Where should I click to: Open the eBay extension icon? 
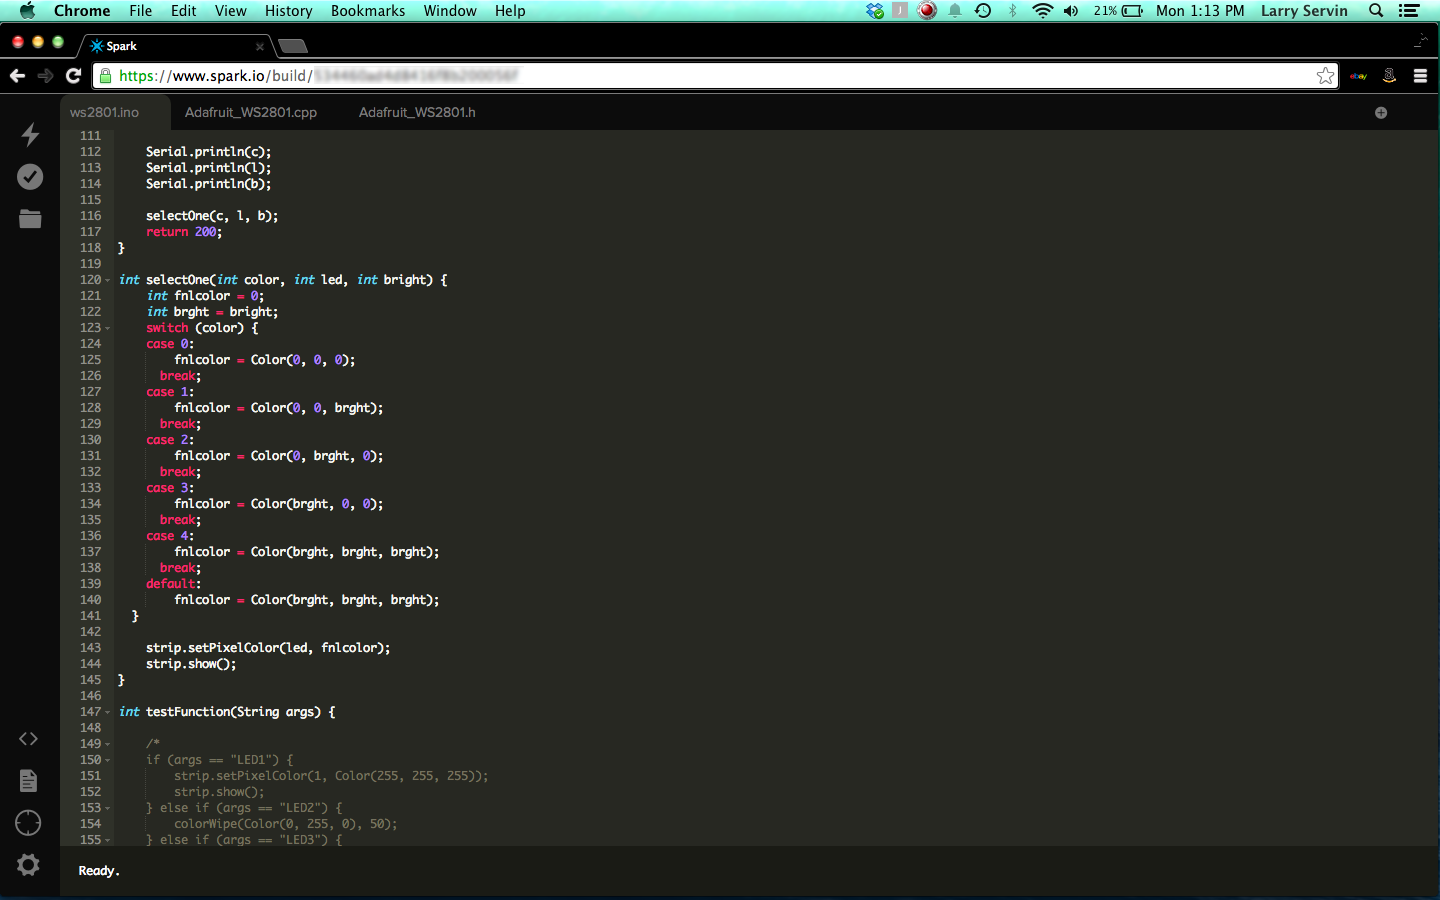click(1358, 76)
